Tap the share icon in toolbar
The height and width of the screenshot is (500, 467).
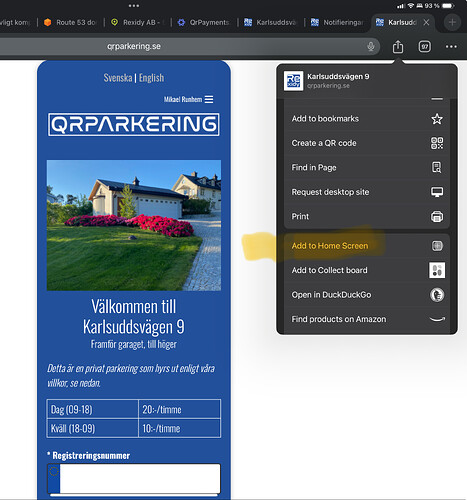click(x=398, y=46)
